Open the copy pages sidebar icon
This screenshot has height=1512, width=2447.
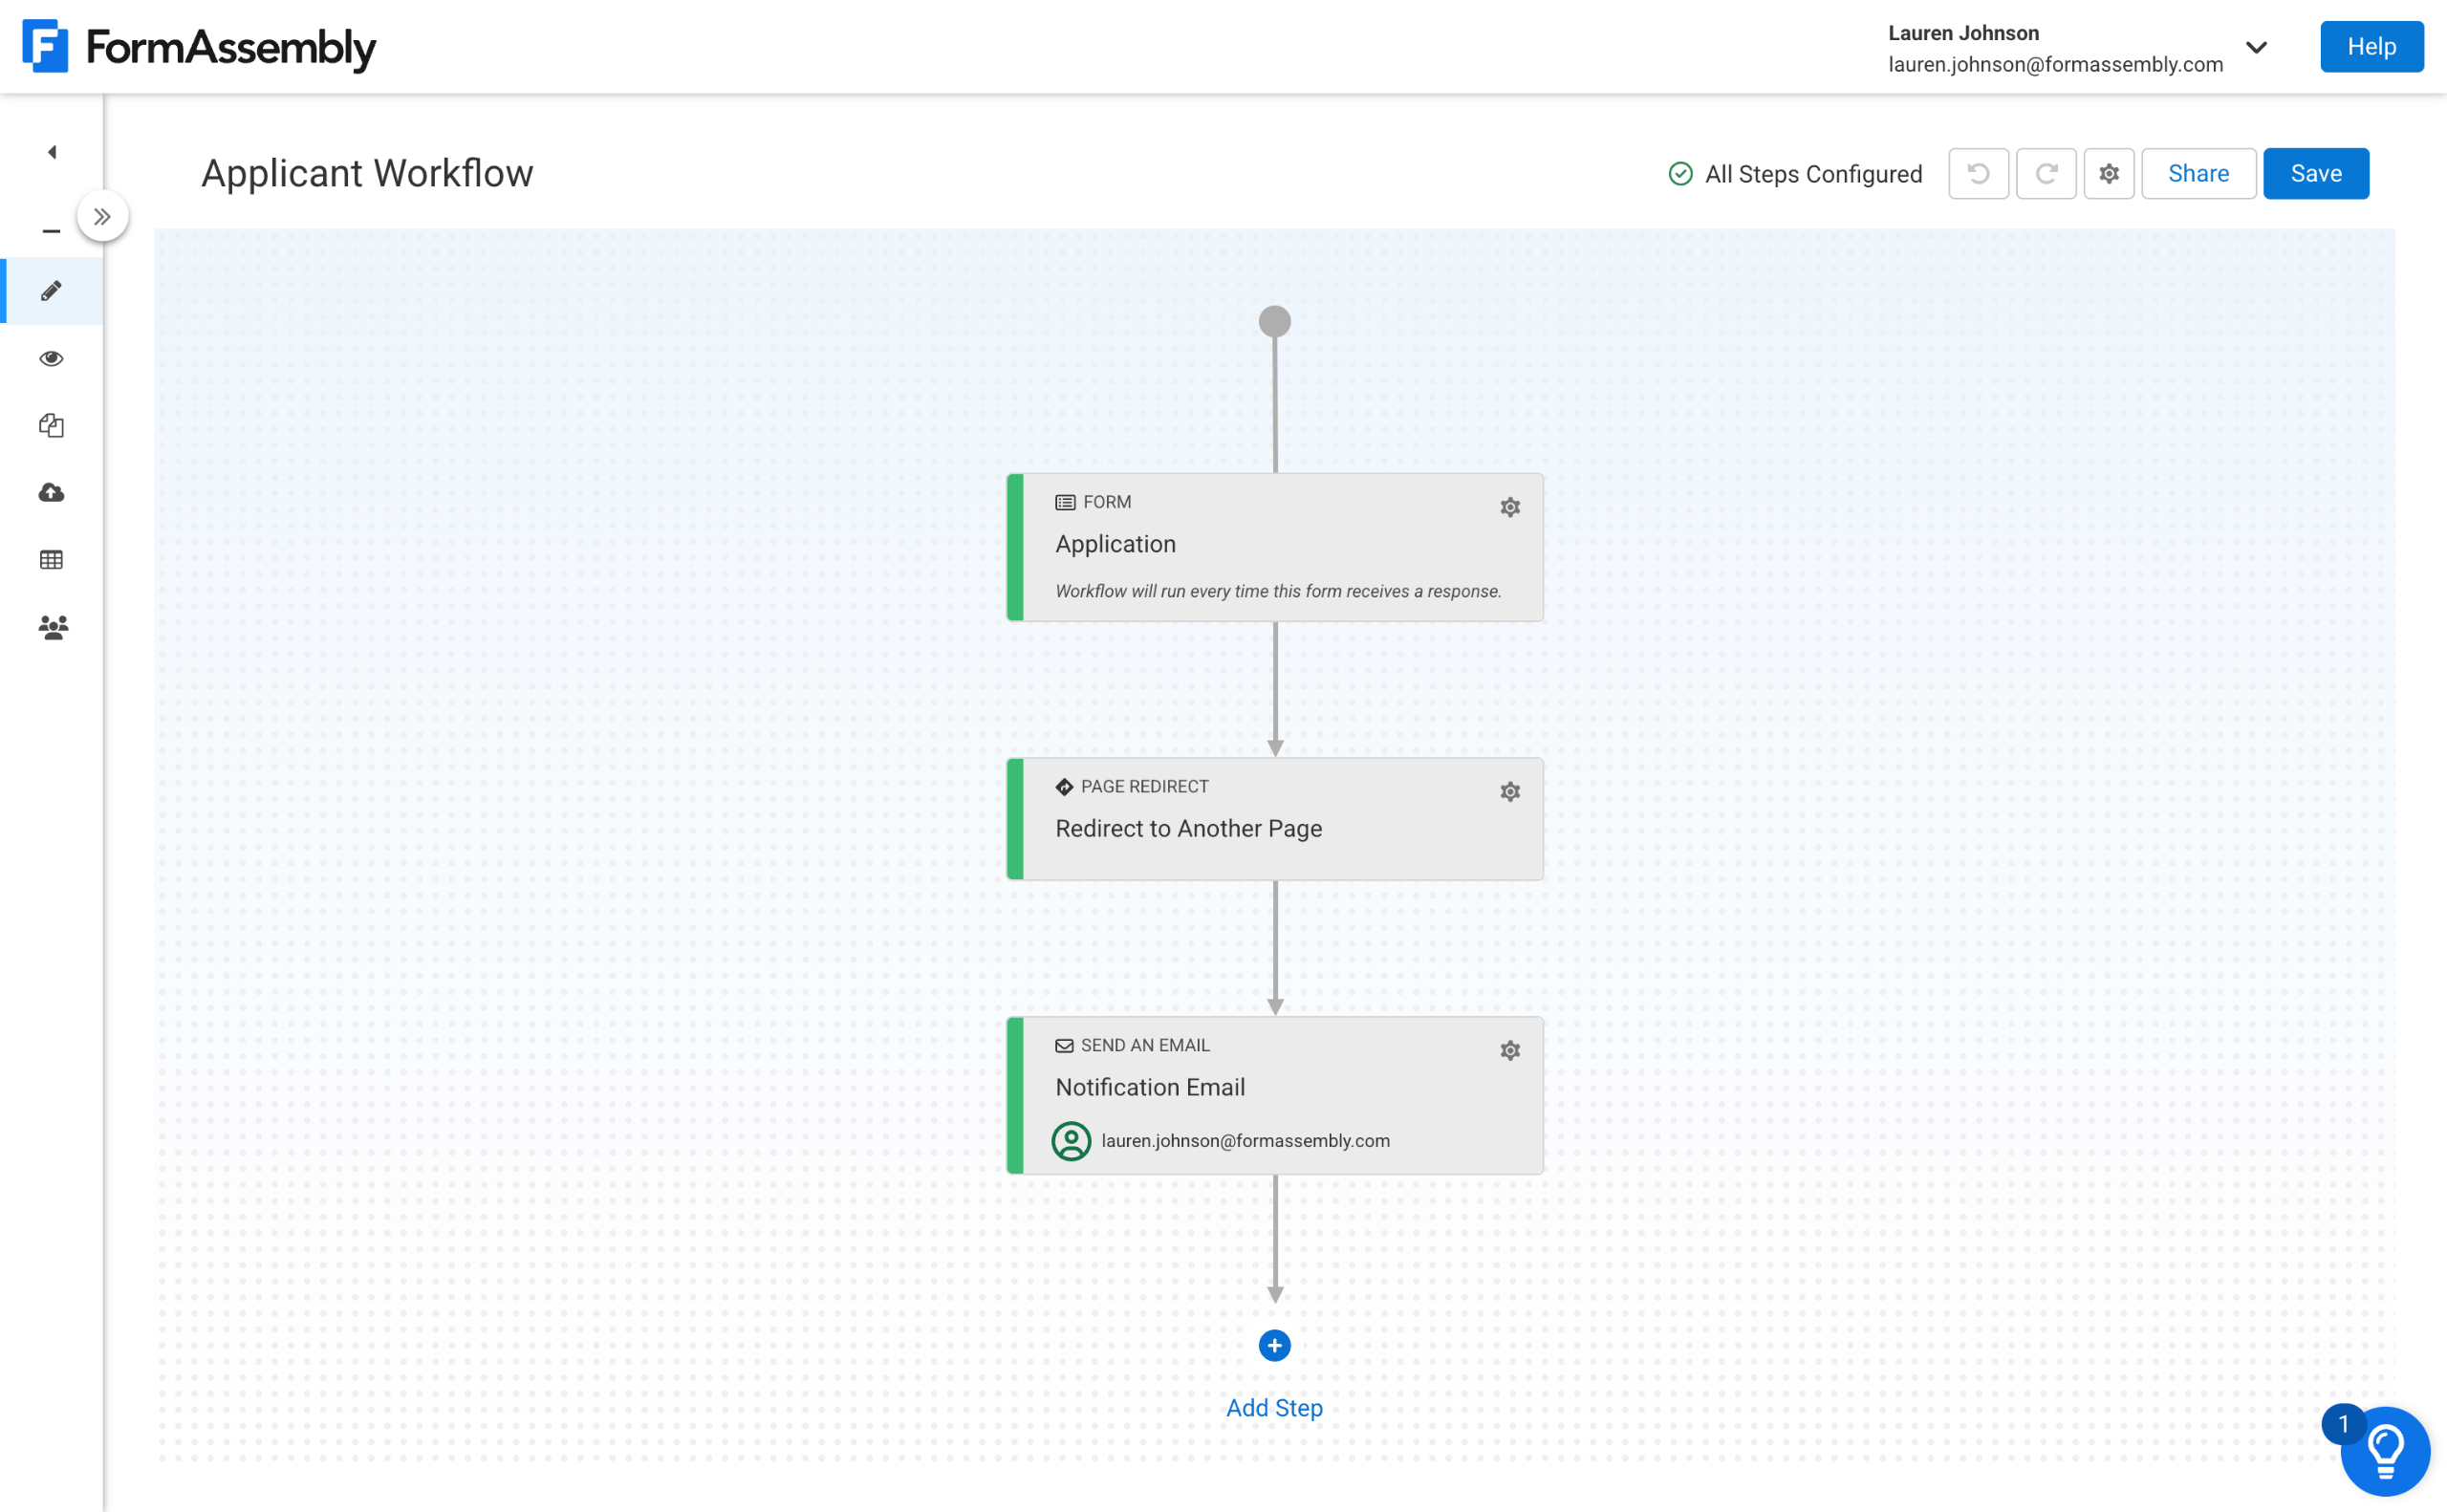[52, 425]
